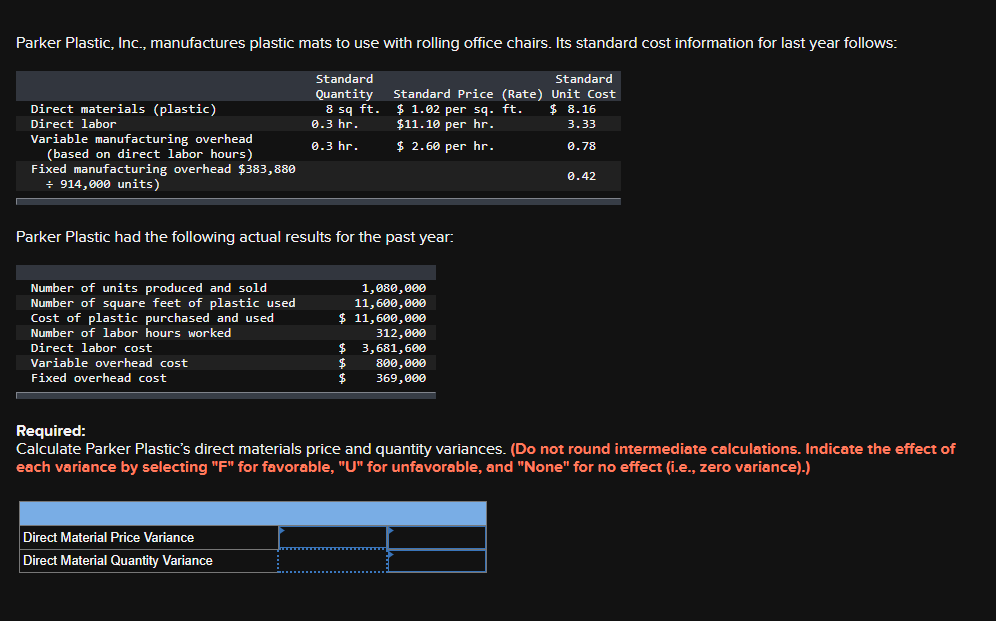
Task: Click the '÷ 914,000 units)' text
Action: (x=103, y=184)
